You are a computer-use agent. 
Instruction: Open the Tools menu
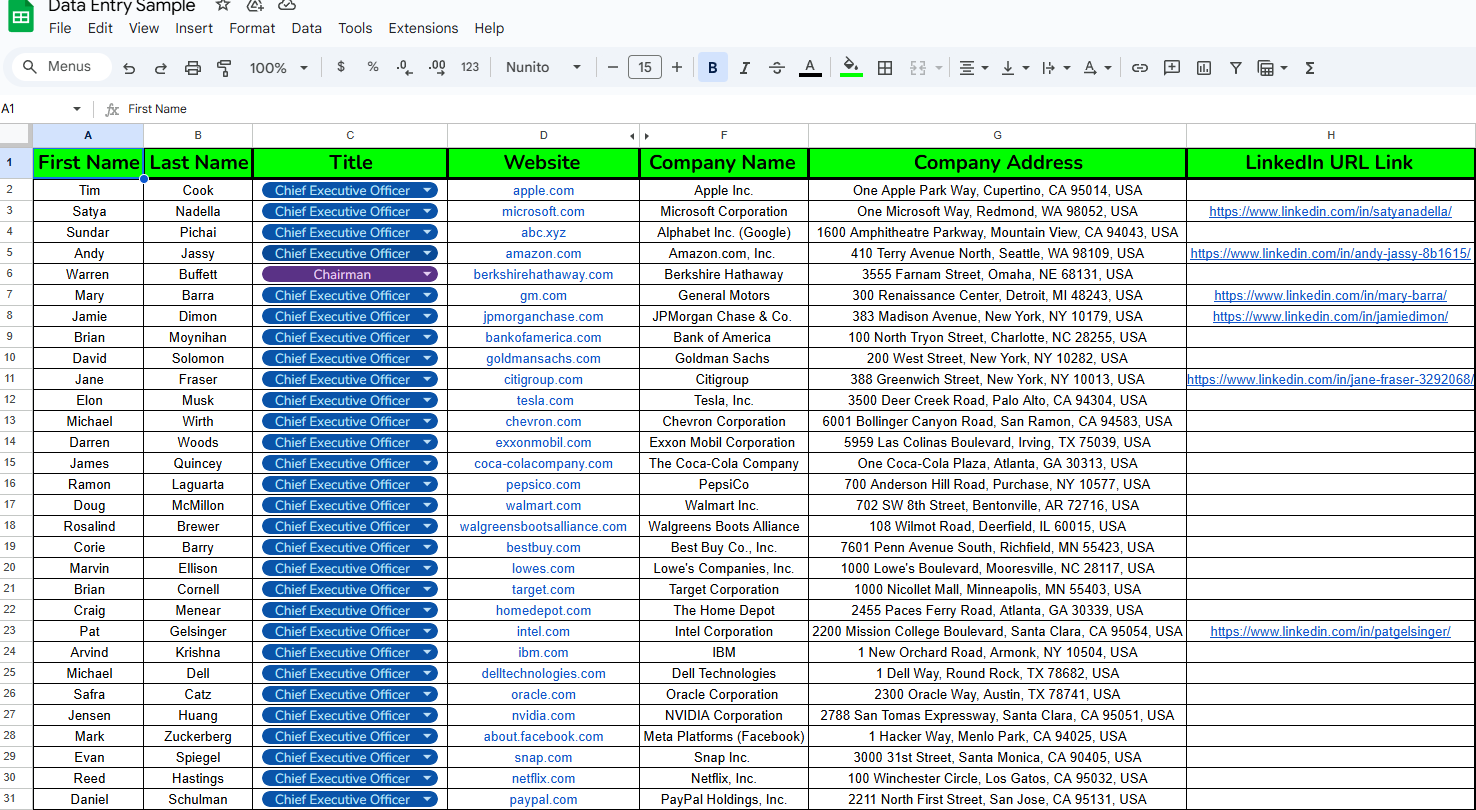pyautogui.click(x=355, y=28)
